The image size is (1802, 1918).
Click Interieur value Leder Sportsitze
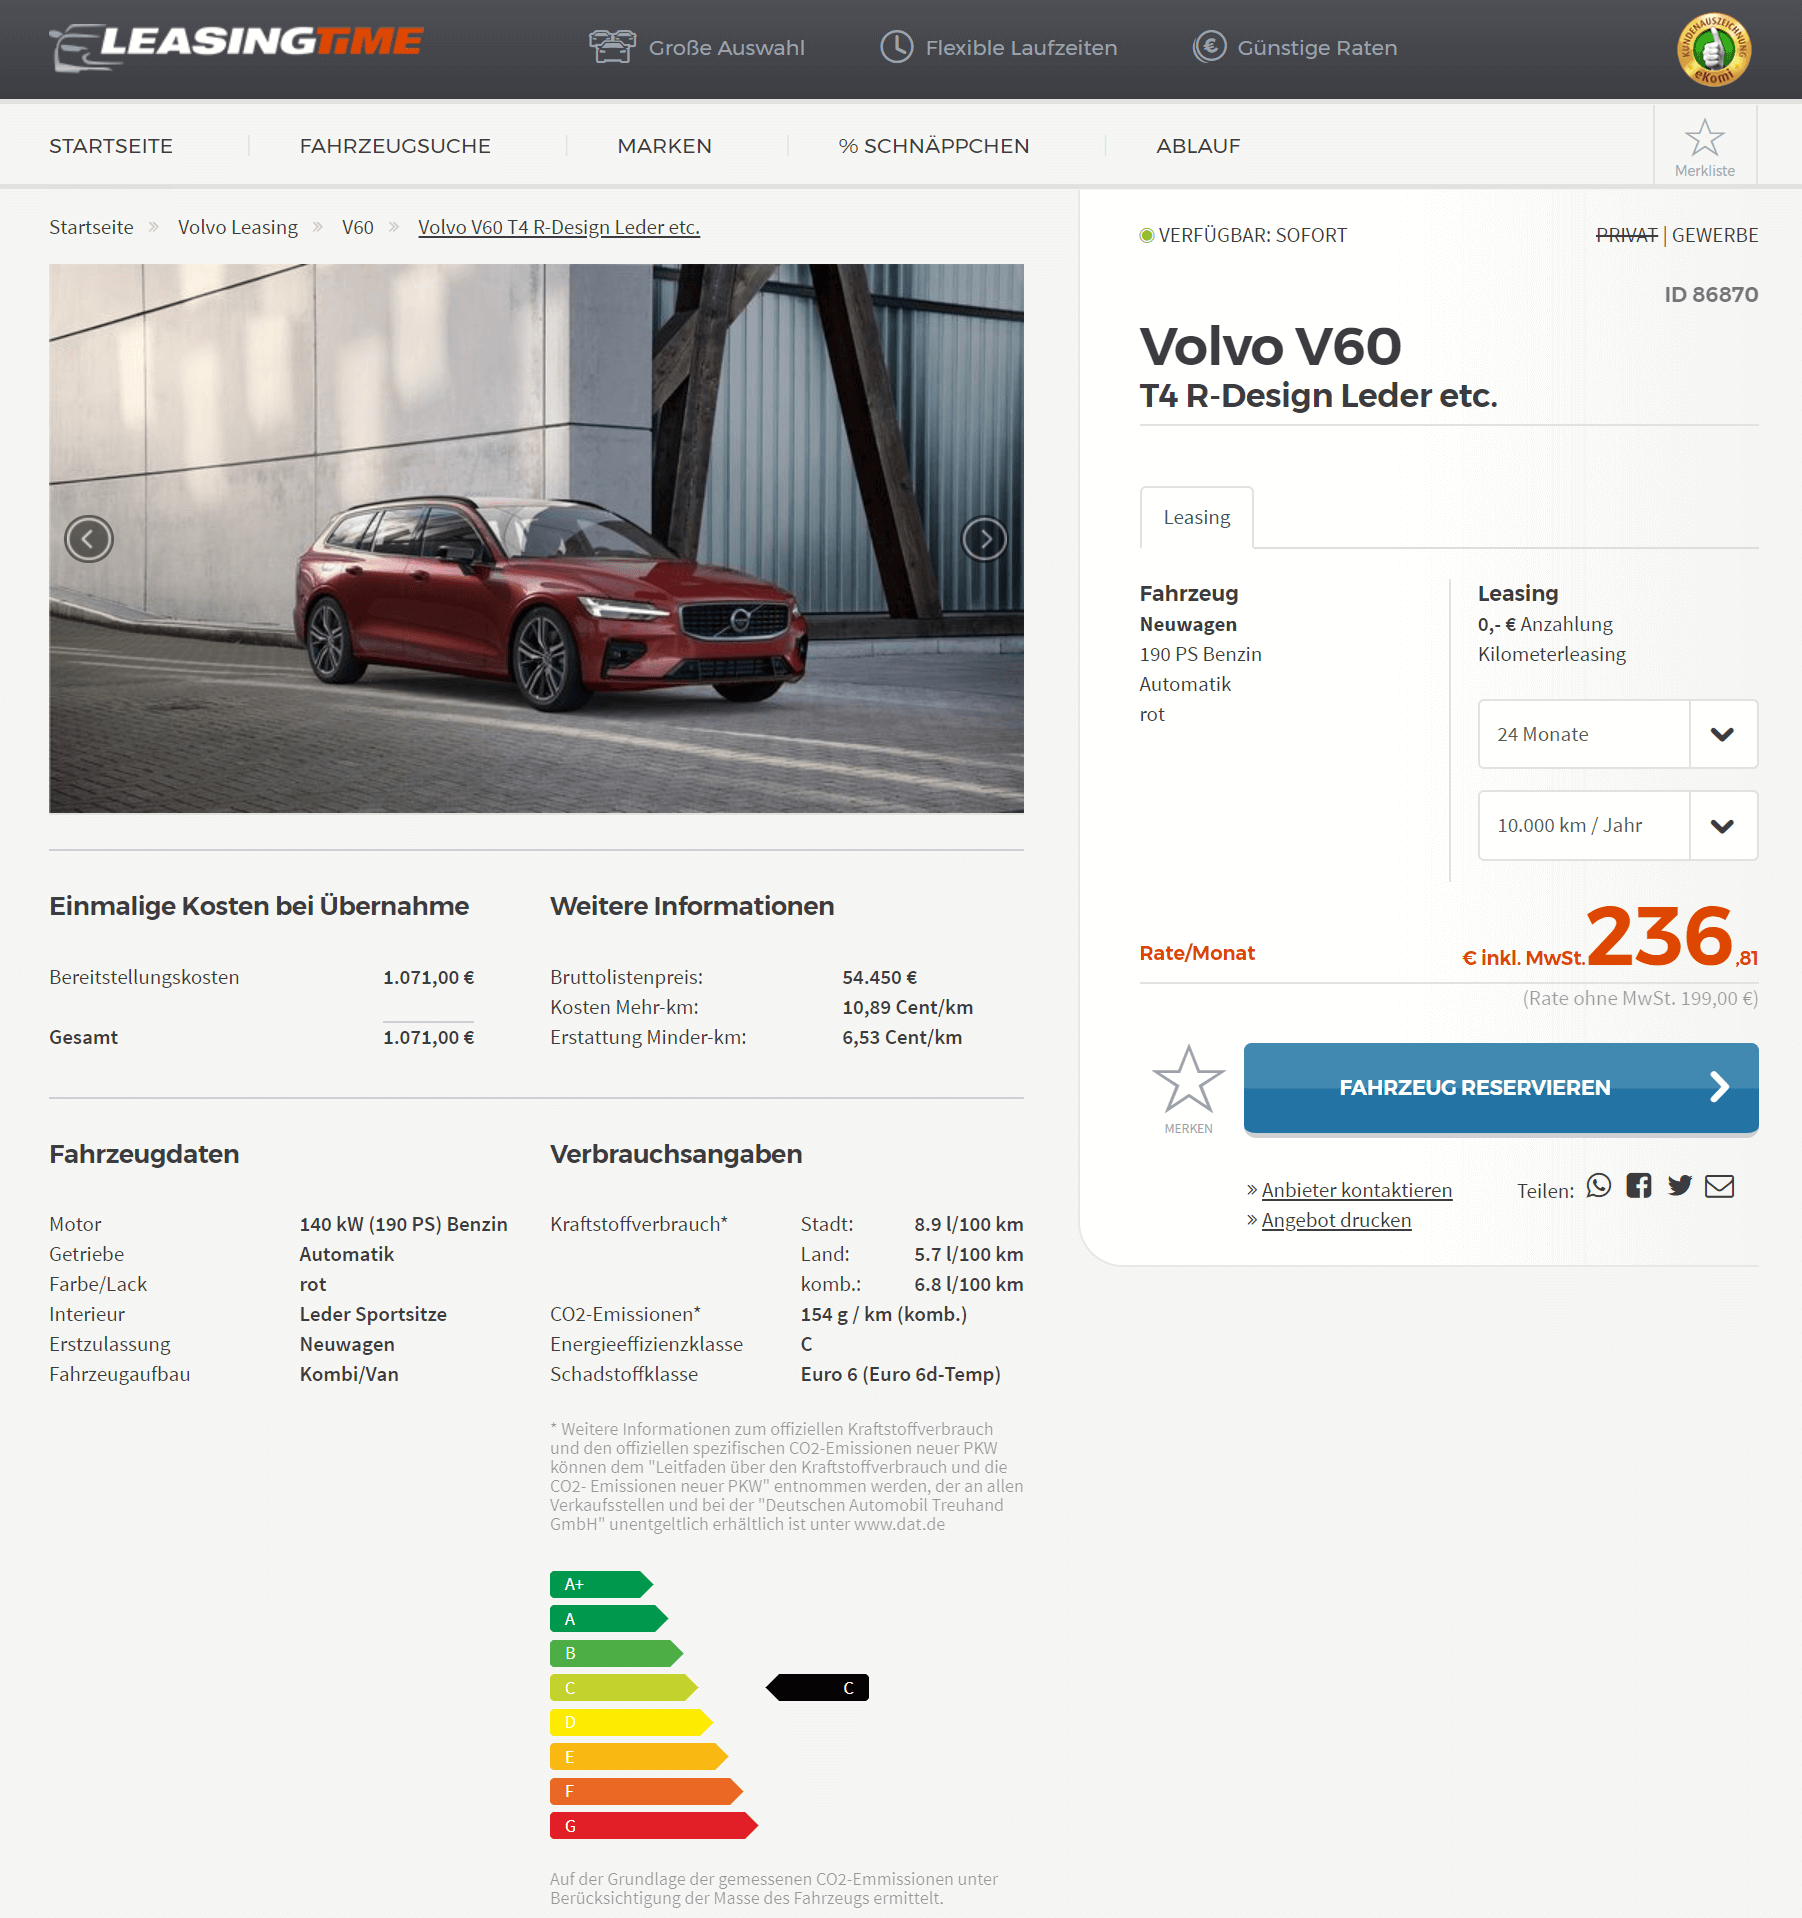click(x=373, y=1314)
